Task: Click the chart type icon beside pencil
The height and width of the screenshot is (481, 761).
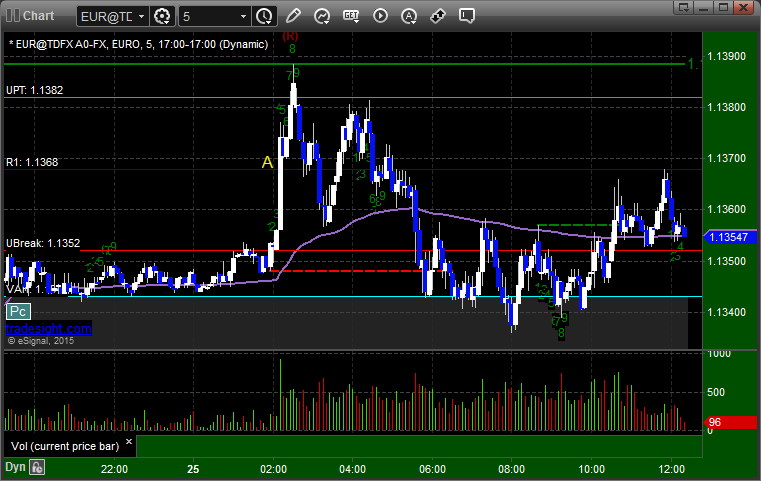Action: 321,16
